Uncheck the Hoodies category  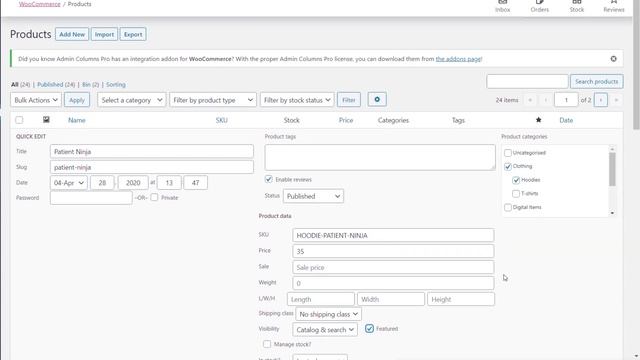tap(516, 180)
